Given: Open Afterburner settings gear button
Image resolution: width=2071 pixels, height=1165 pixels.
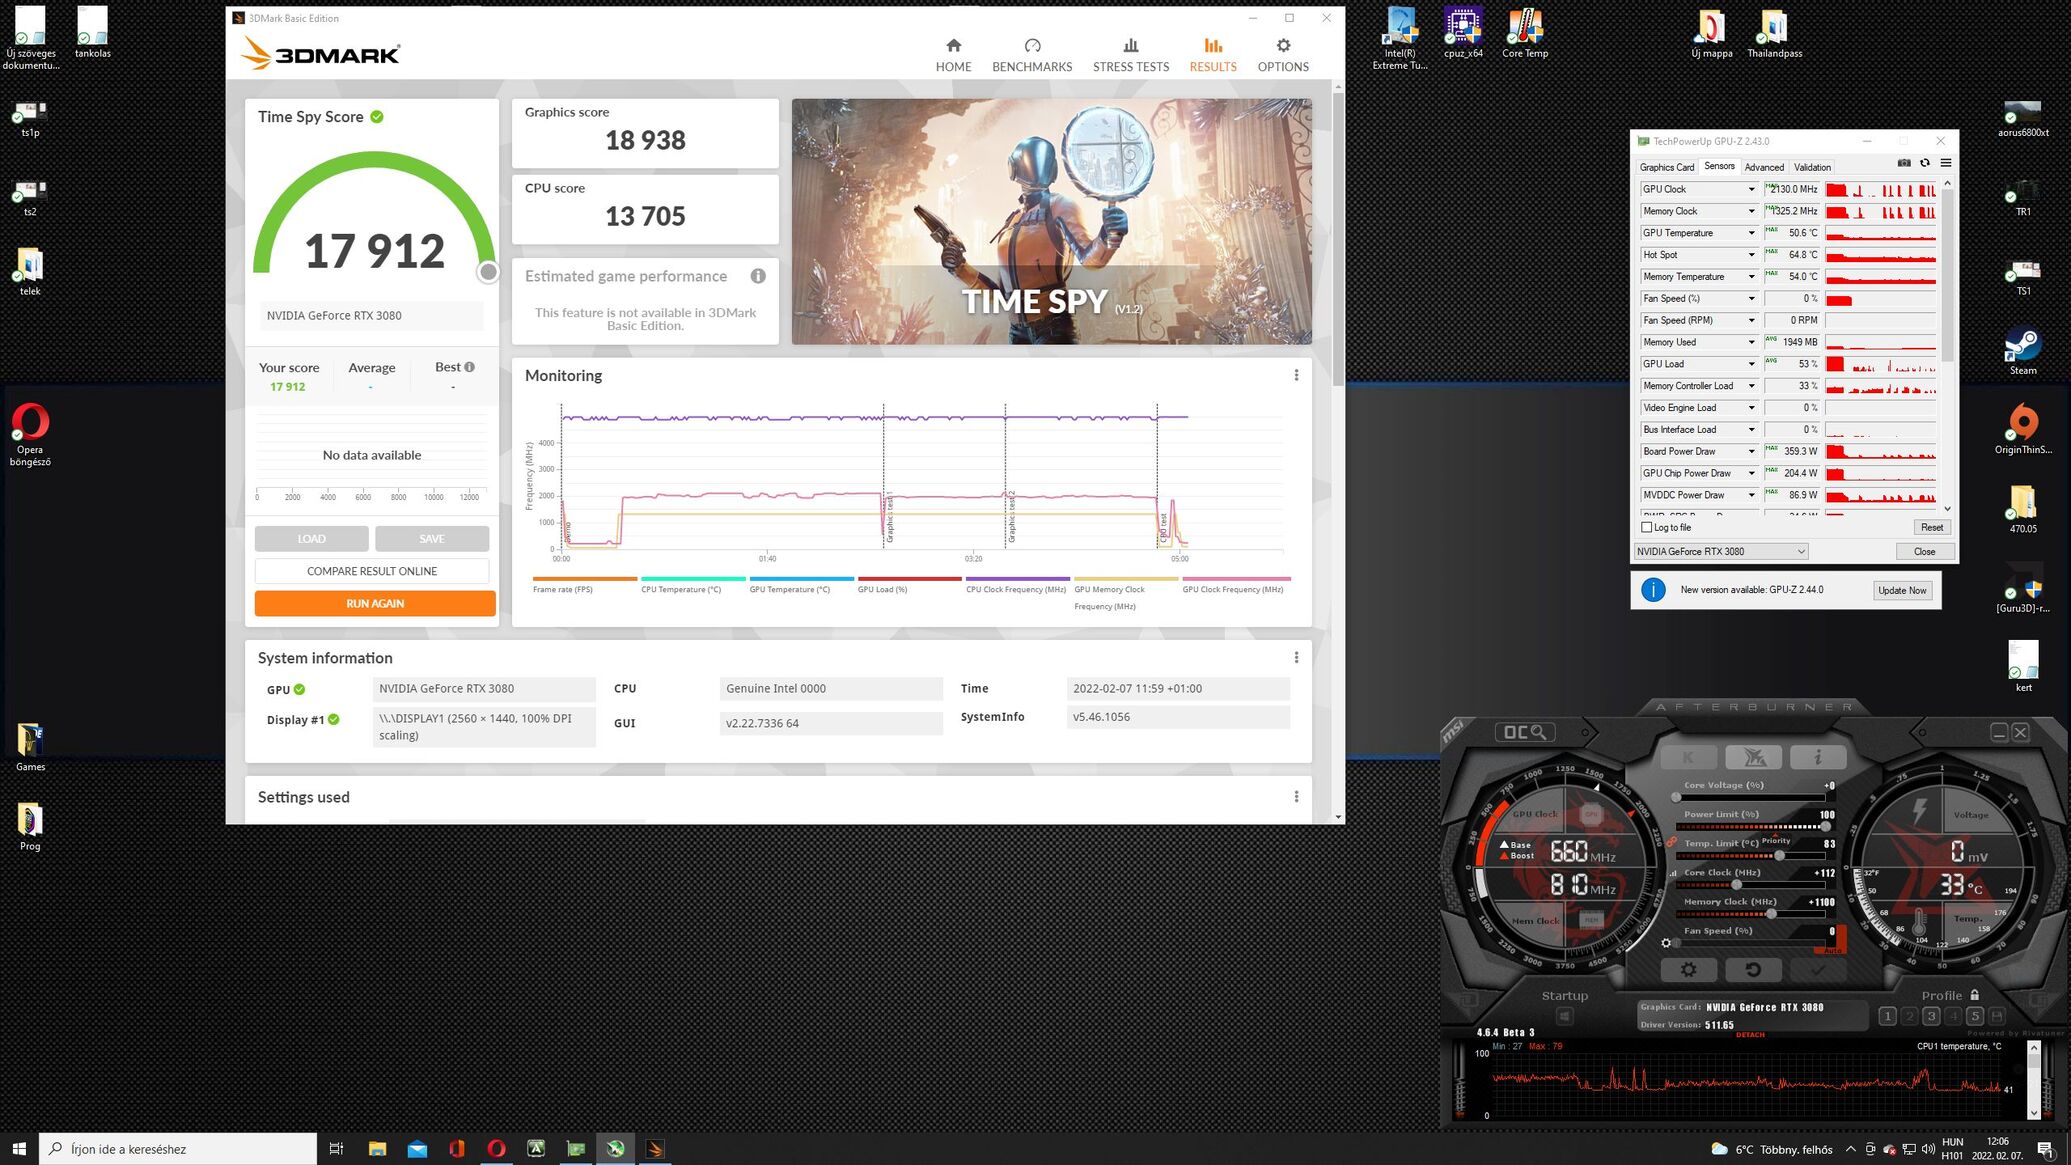Looking at the screenshot, I should 1688,969.
